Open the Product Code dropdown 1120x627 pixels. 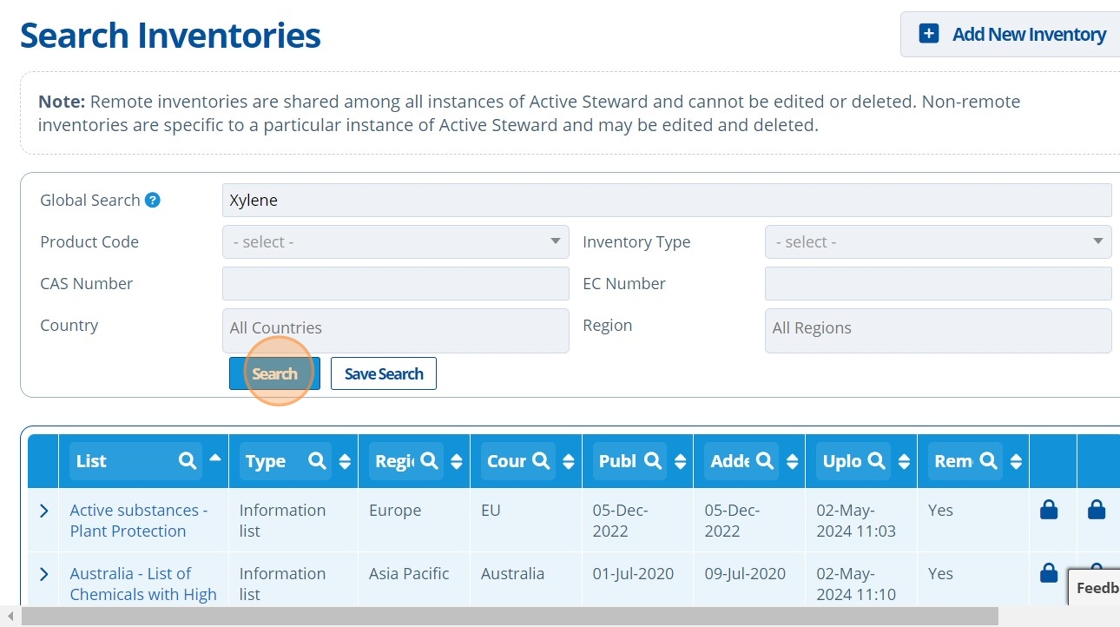point(395,242)
